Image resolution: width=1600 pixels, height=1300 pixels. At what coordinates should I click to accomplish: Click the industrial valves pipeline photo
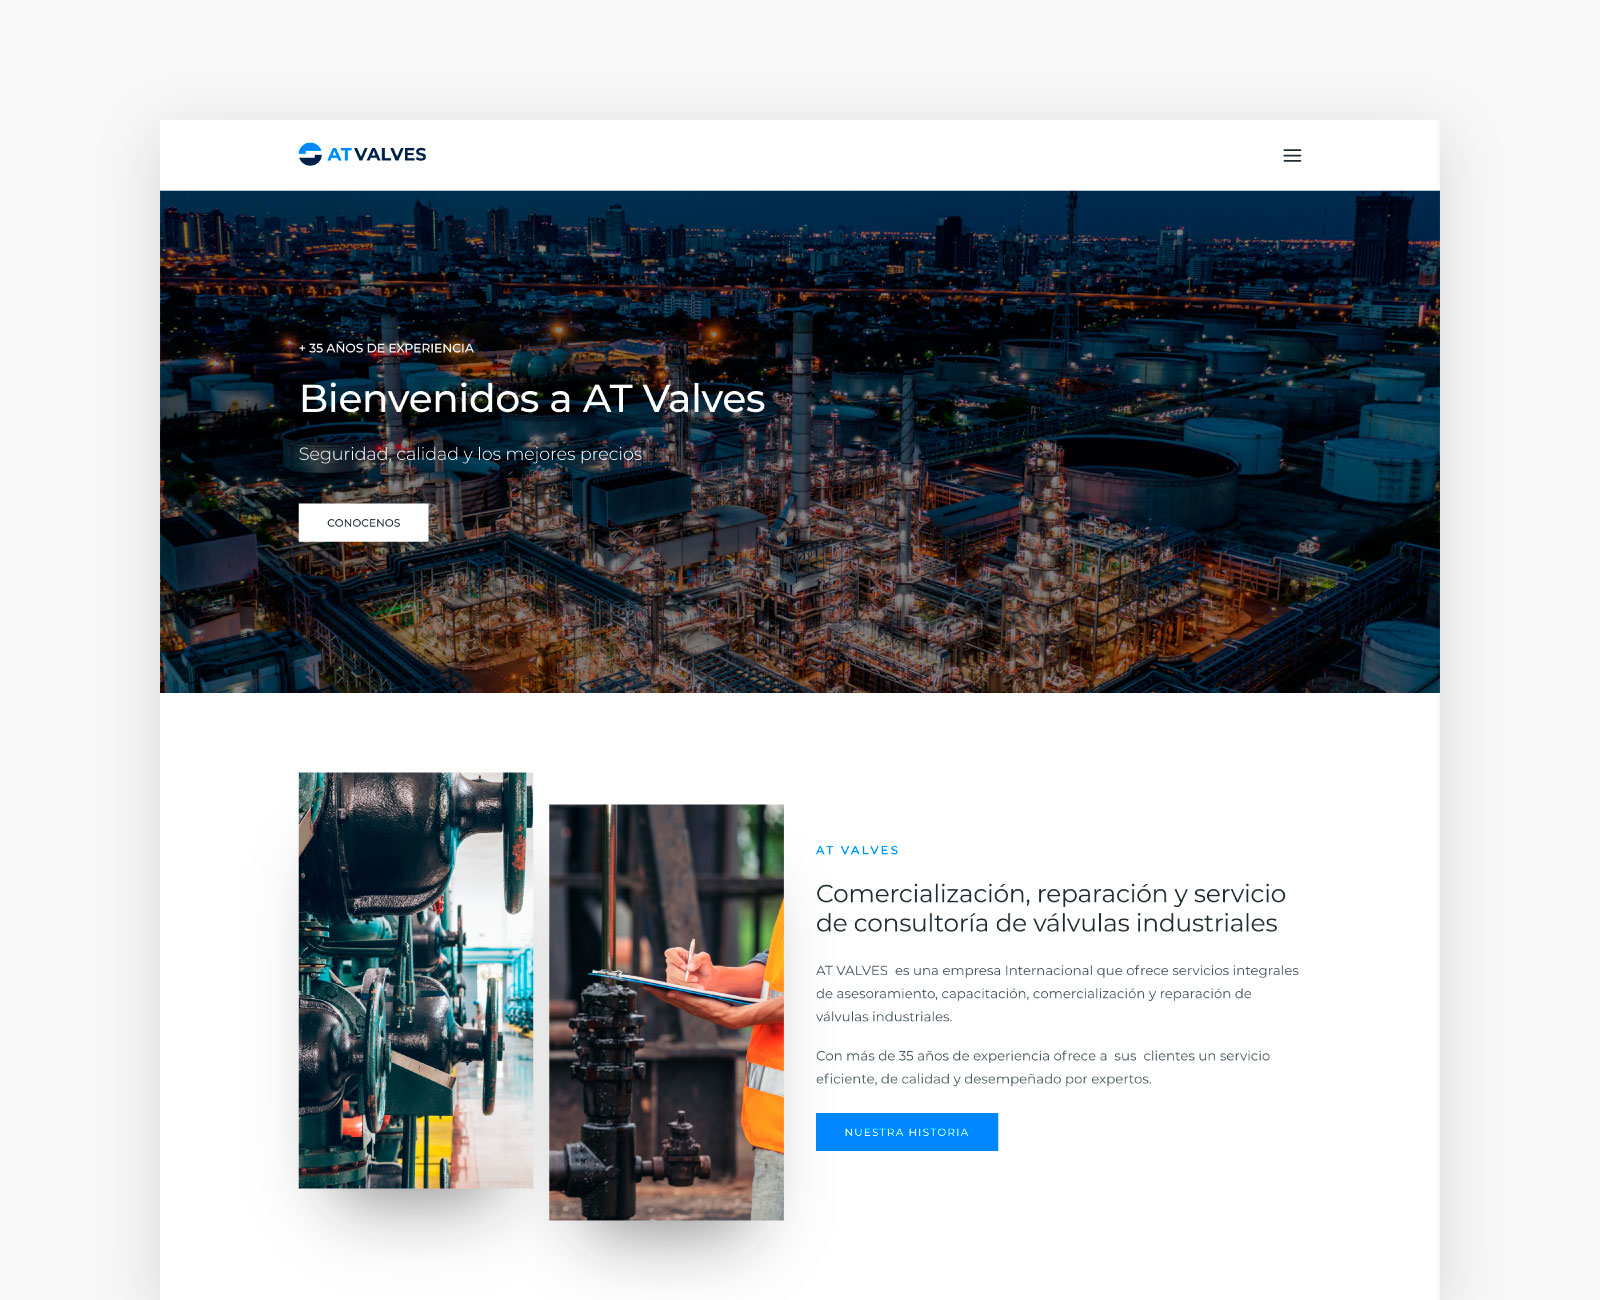[416, 980]
